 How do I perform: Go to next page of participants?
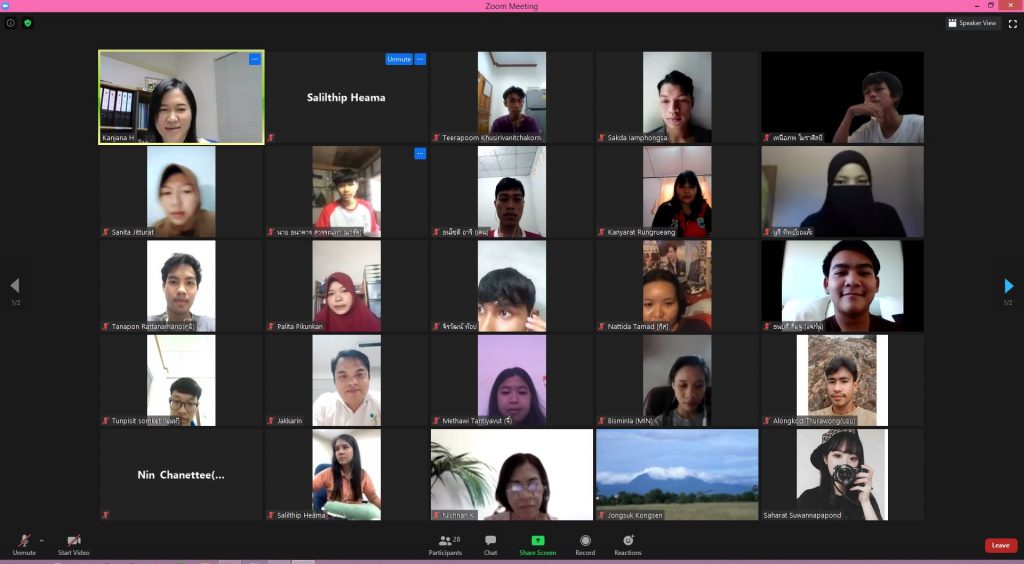point(1008,286)
